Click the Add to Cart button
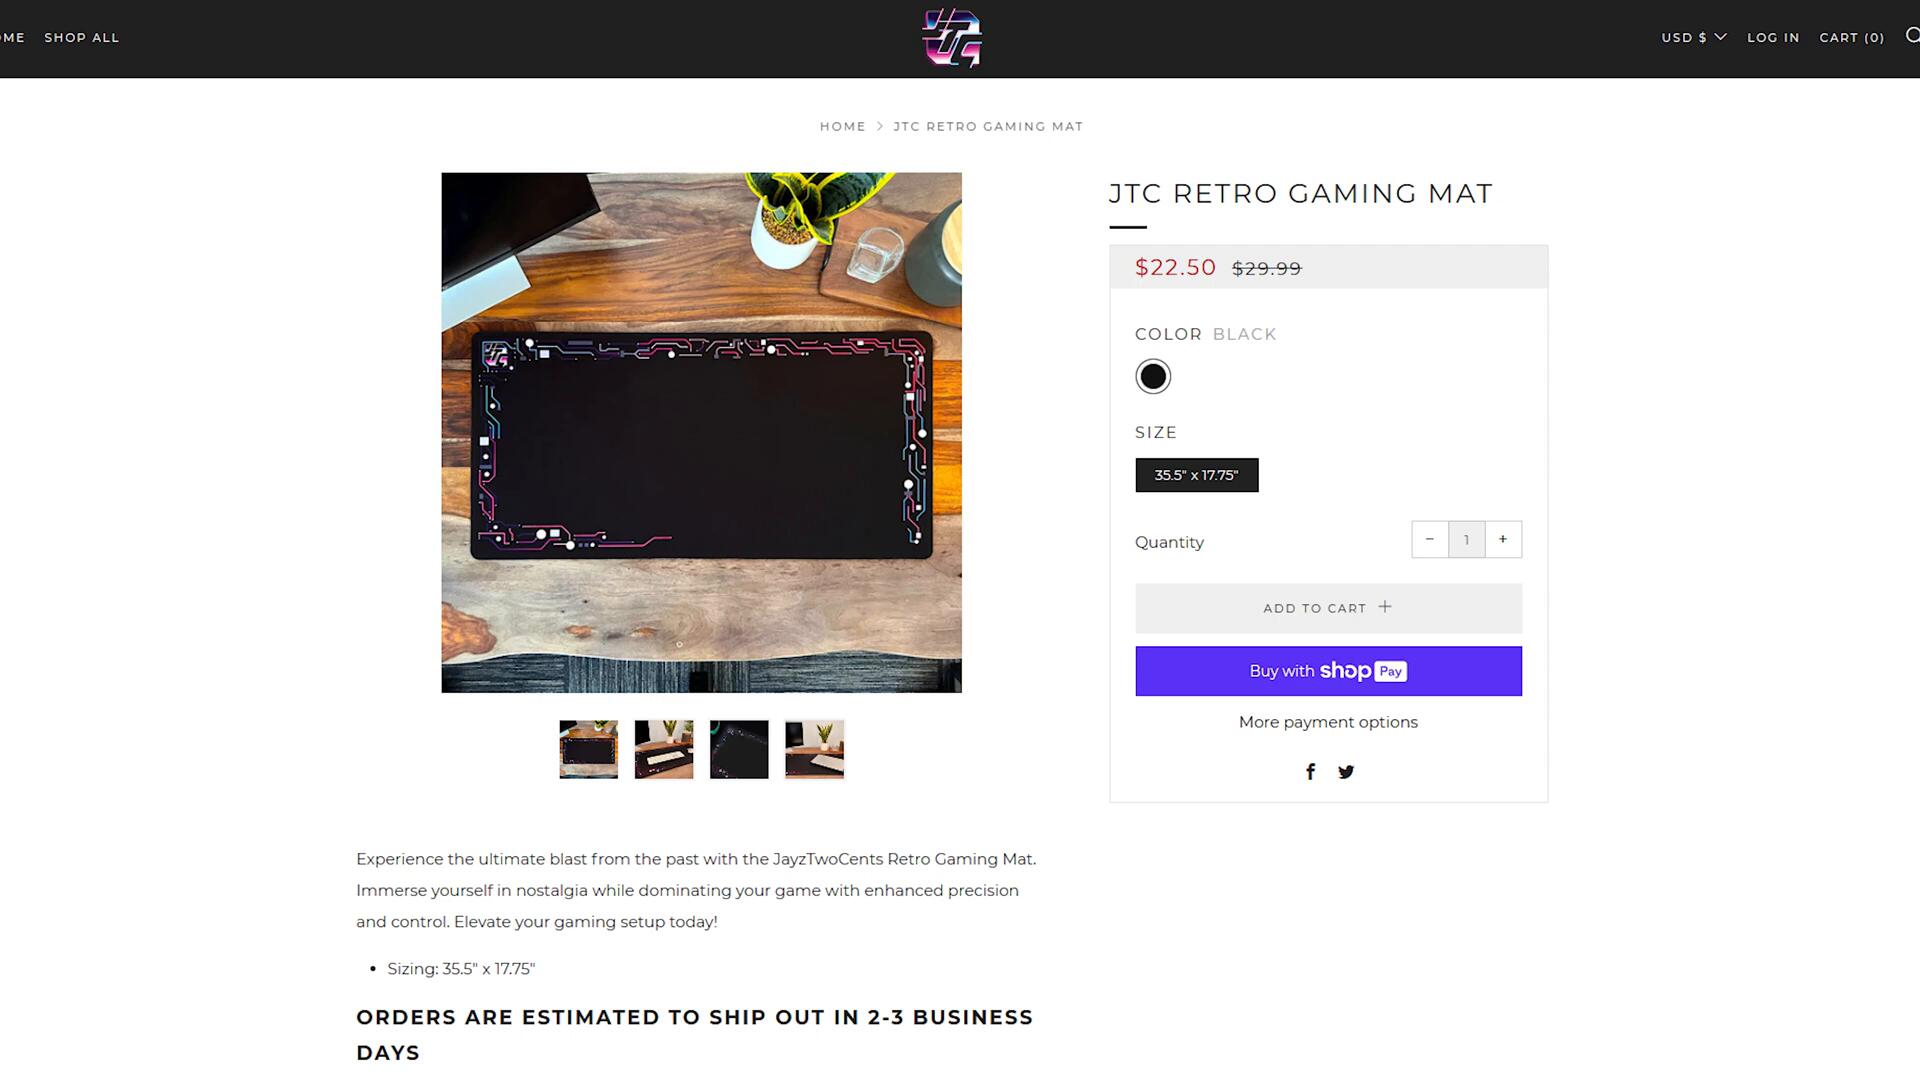The image size is (1920, 1080). [1328, 608]
